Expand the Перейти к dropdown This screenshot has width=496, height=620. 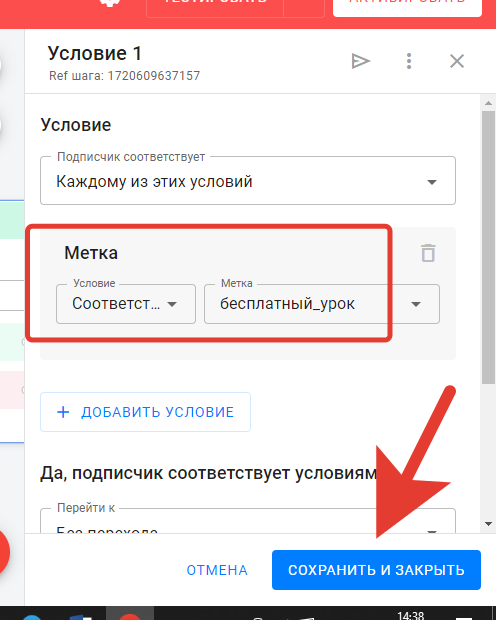(248, 521)
